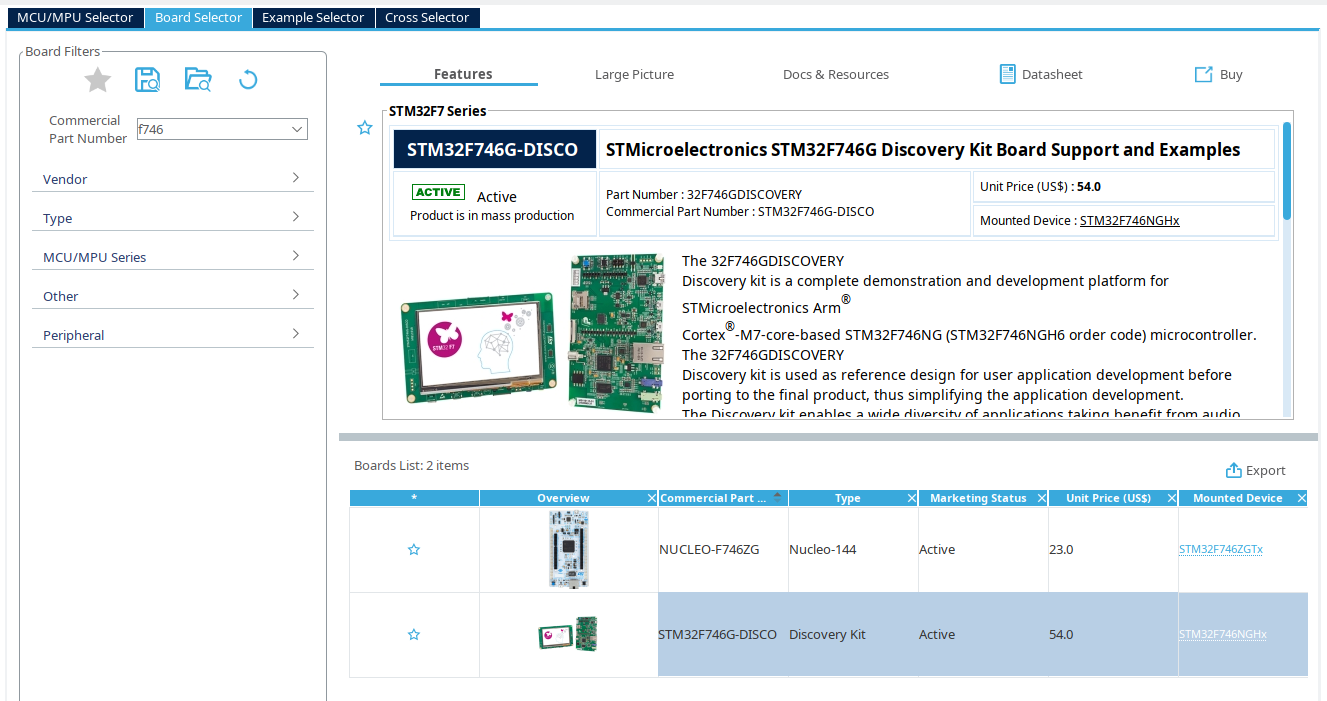The height and width of the screenshot is (701, 1327).
Task: Click the details panel vertical scrollbar
Action: point(1287,170)
